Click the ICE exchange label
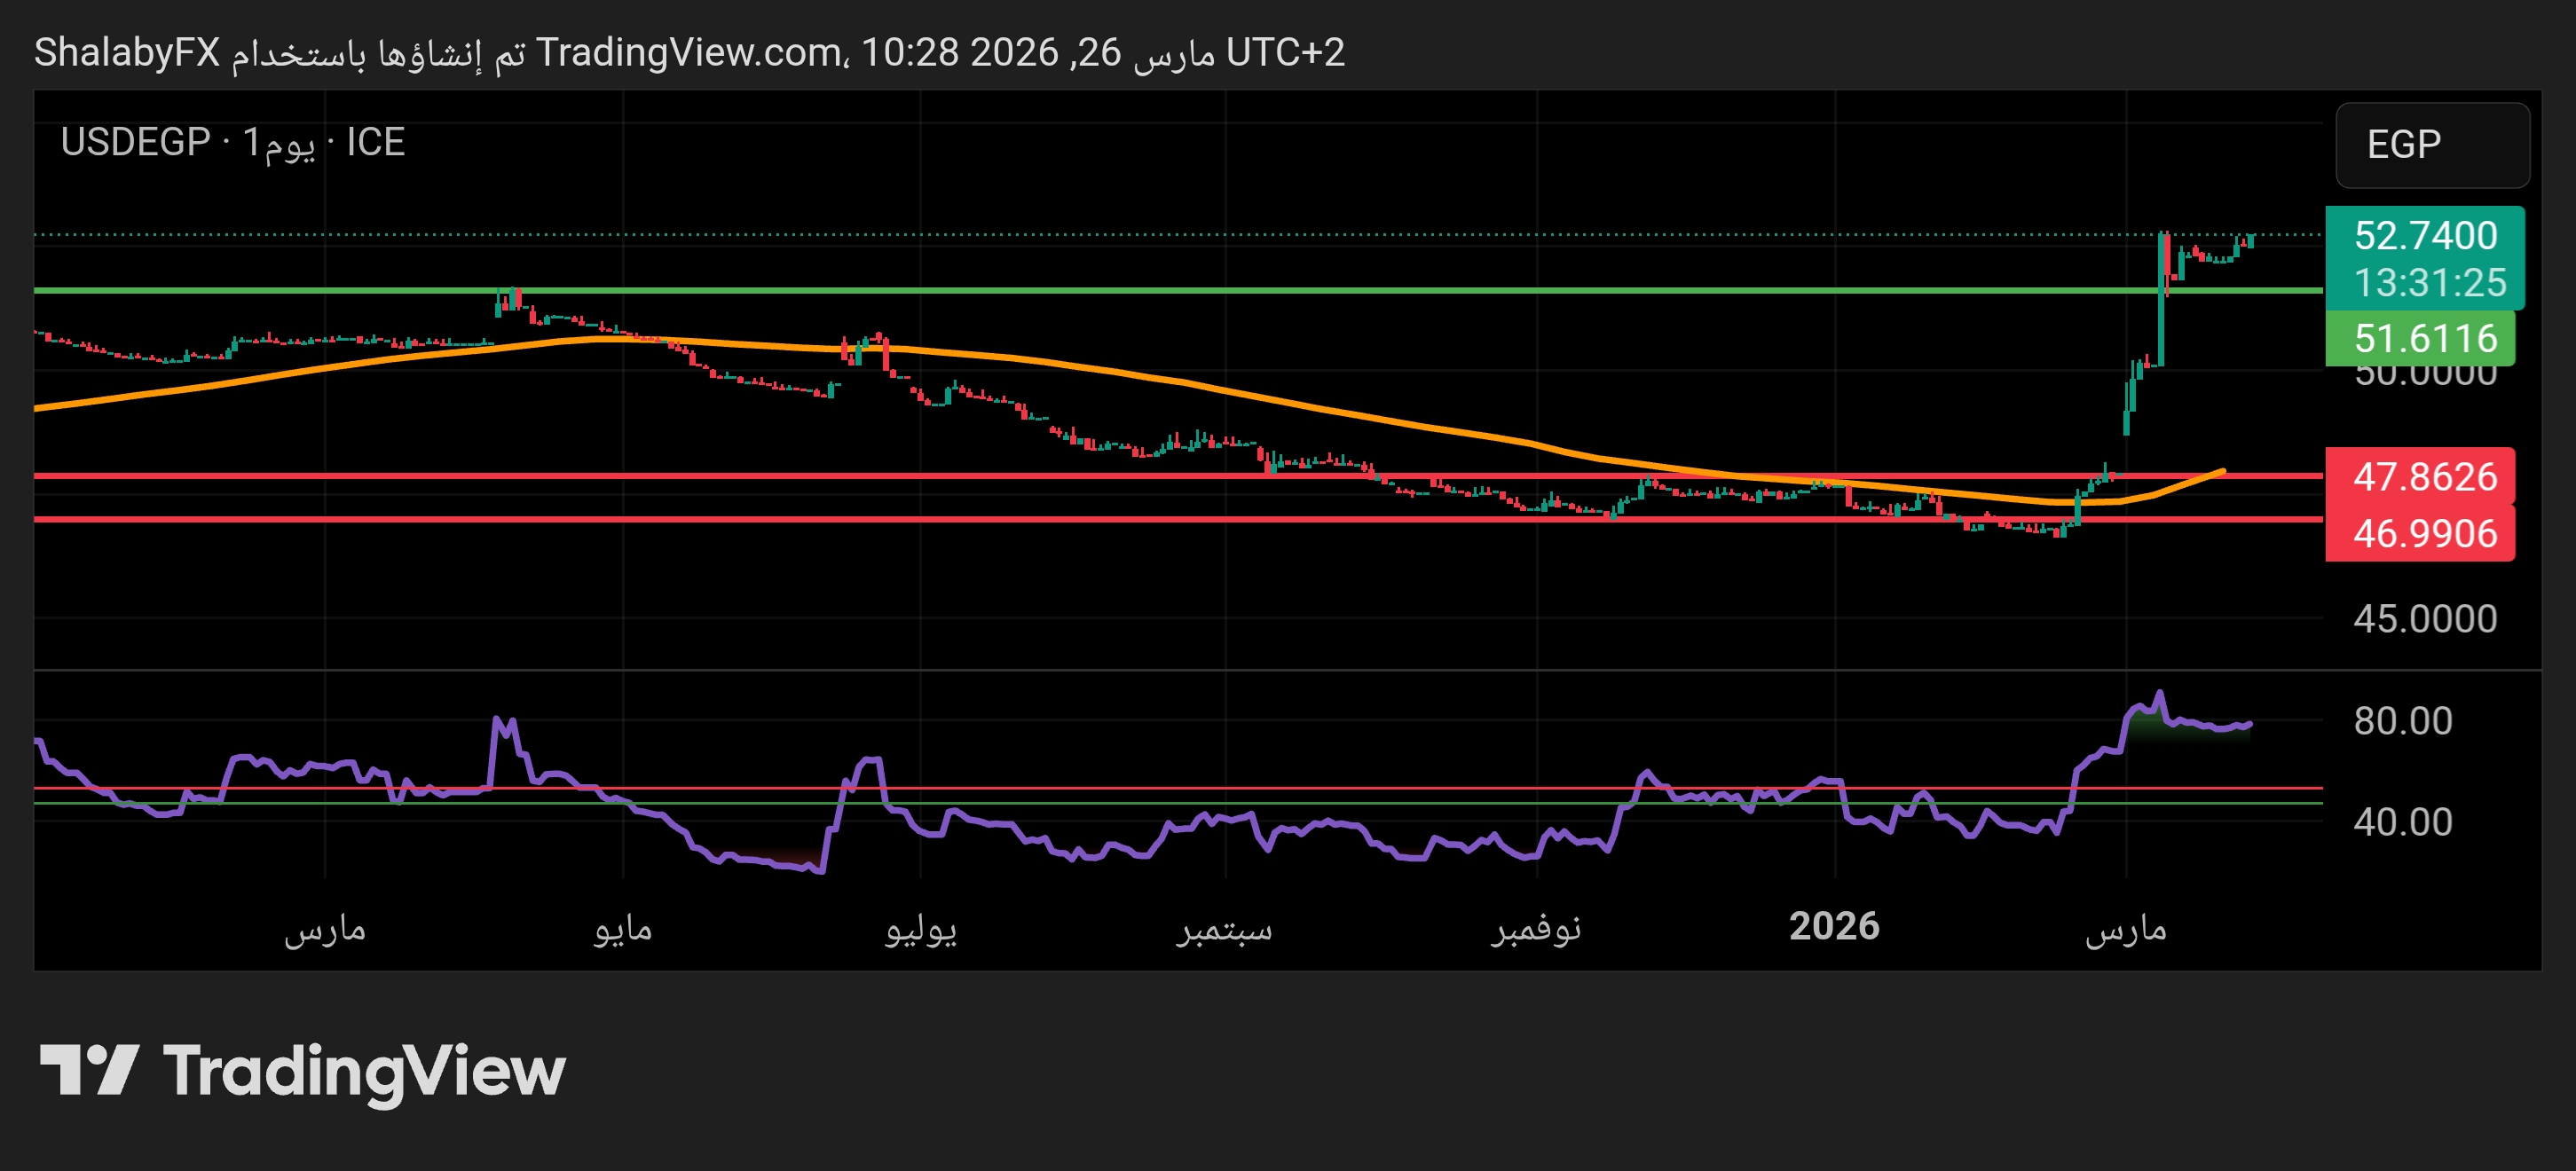The height and width of the screenshot is (1171, 2576). tap(375, 142)
